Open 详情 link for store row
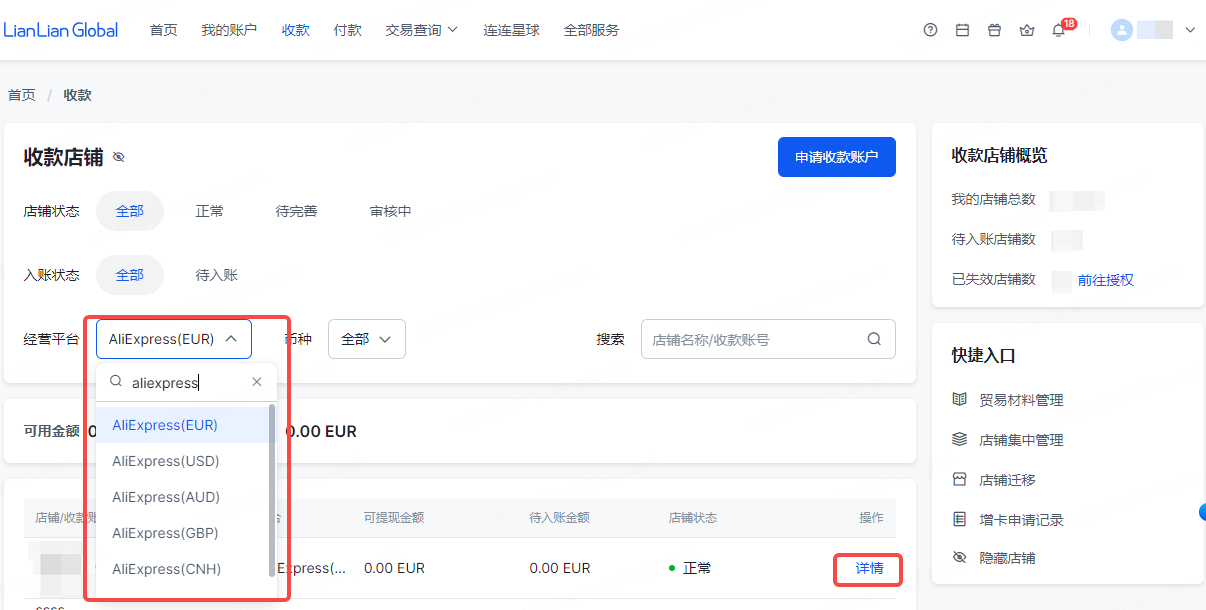The image size is (1206, 610). (869, 568)
